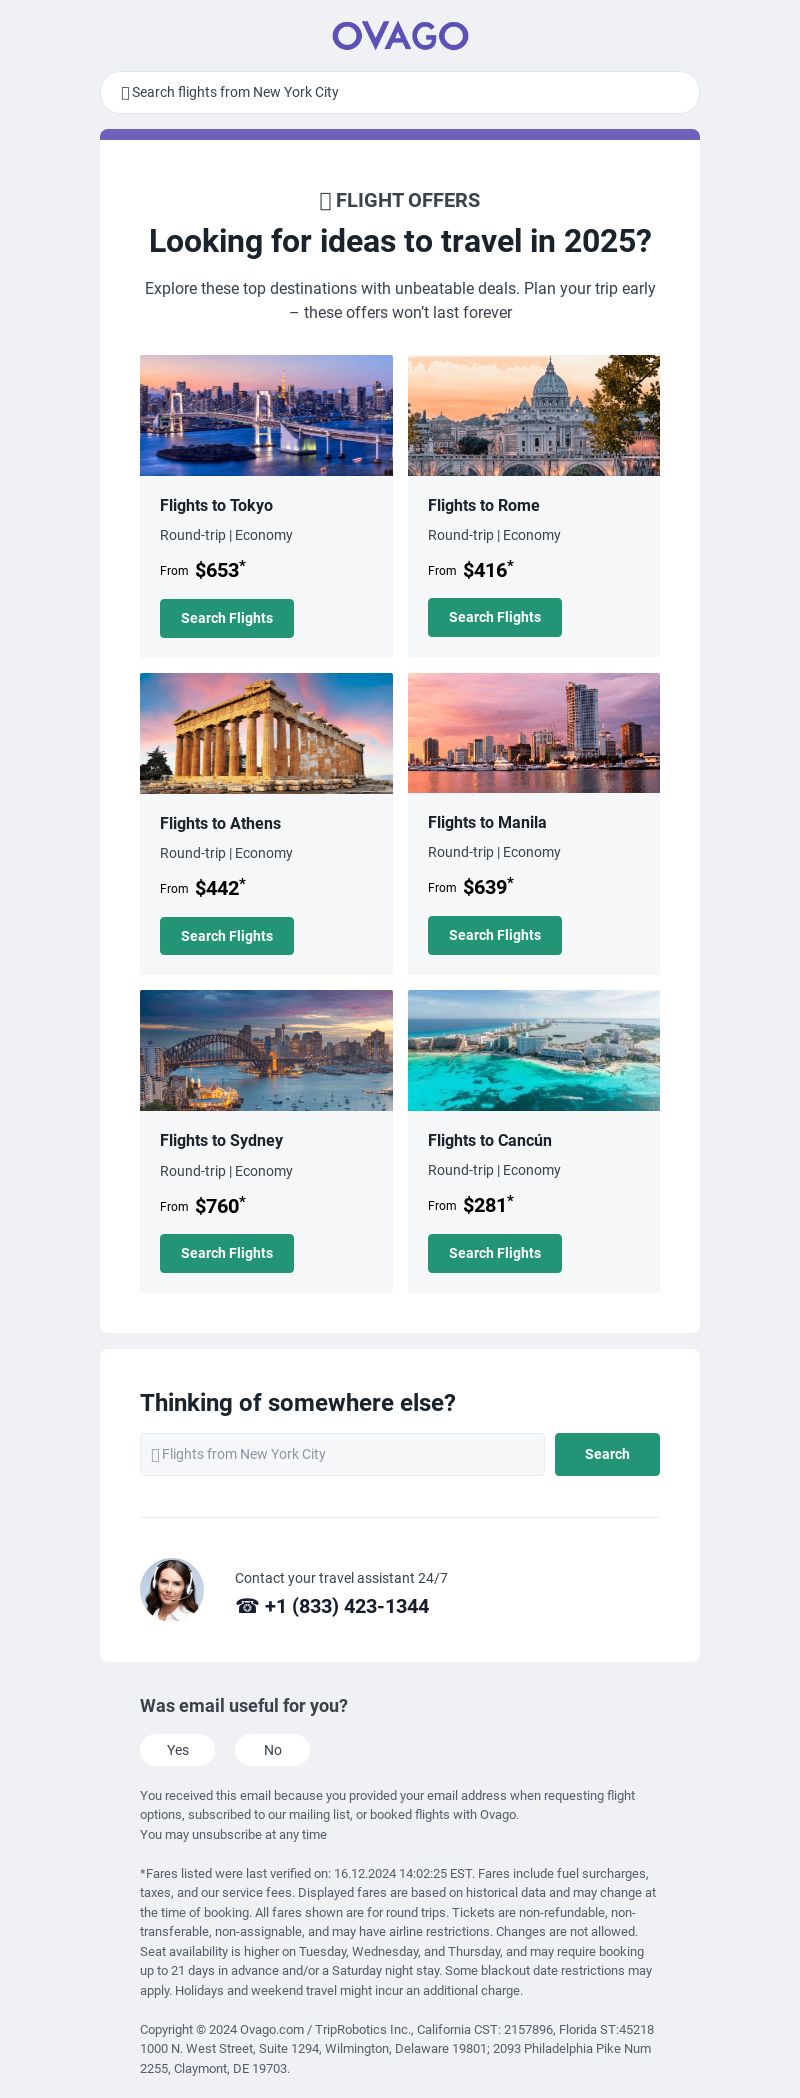Open the Rome cathedral image
This screenshot has width=800, height=2098.
[x=534, y=415]
